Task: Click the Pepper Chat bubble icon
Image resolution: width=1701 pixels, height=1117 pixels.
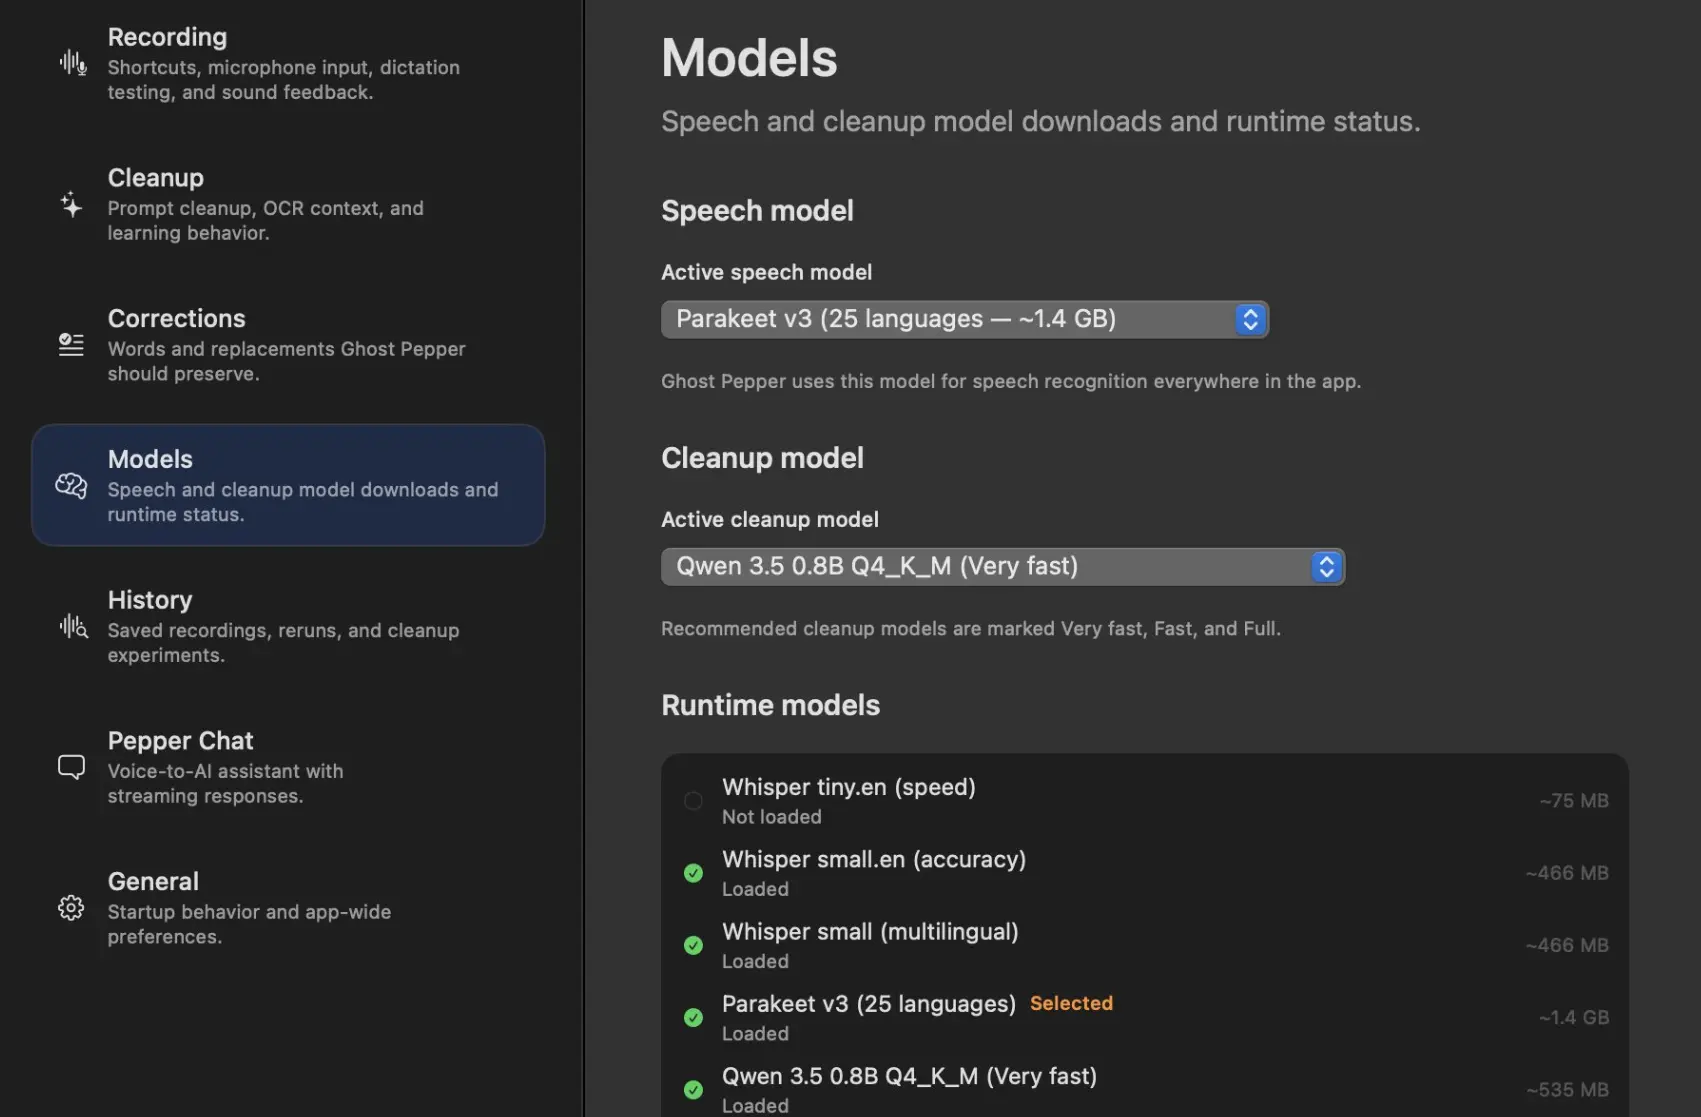Action: click(71, 767)
